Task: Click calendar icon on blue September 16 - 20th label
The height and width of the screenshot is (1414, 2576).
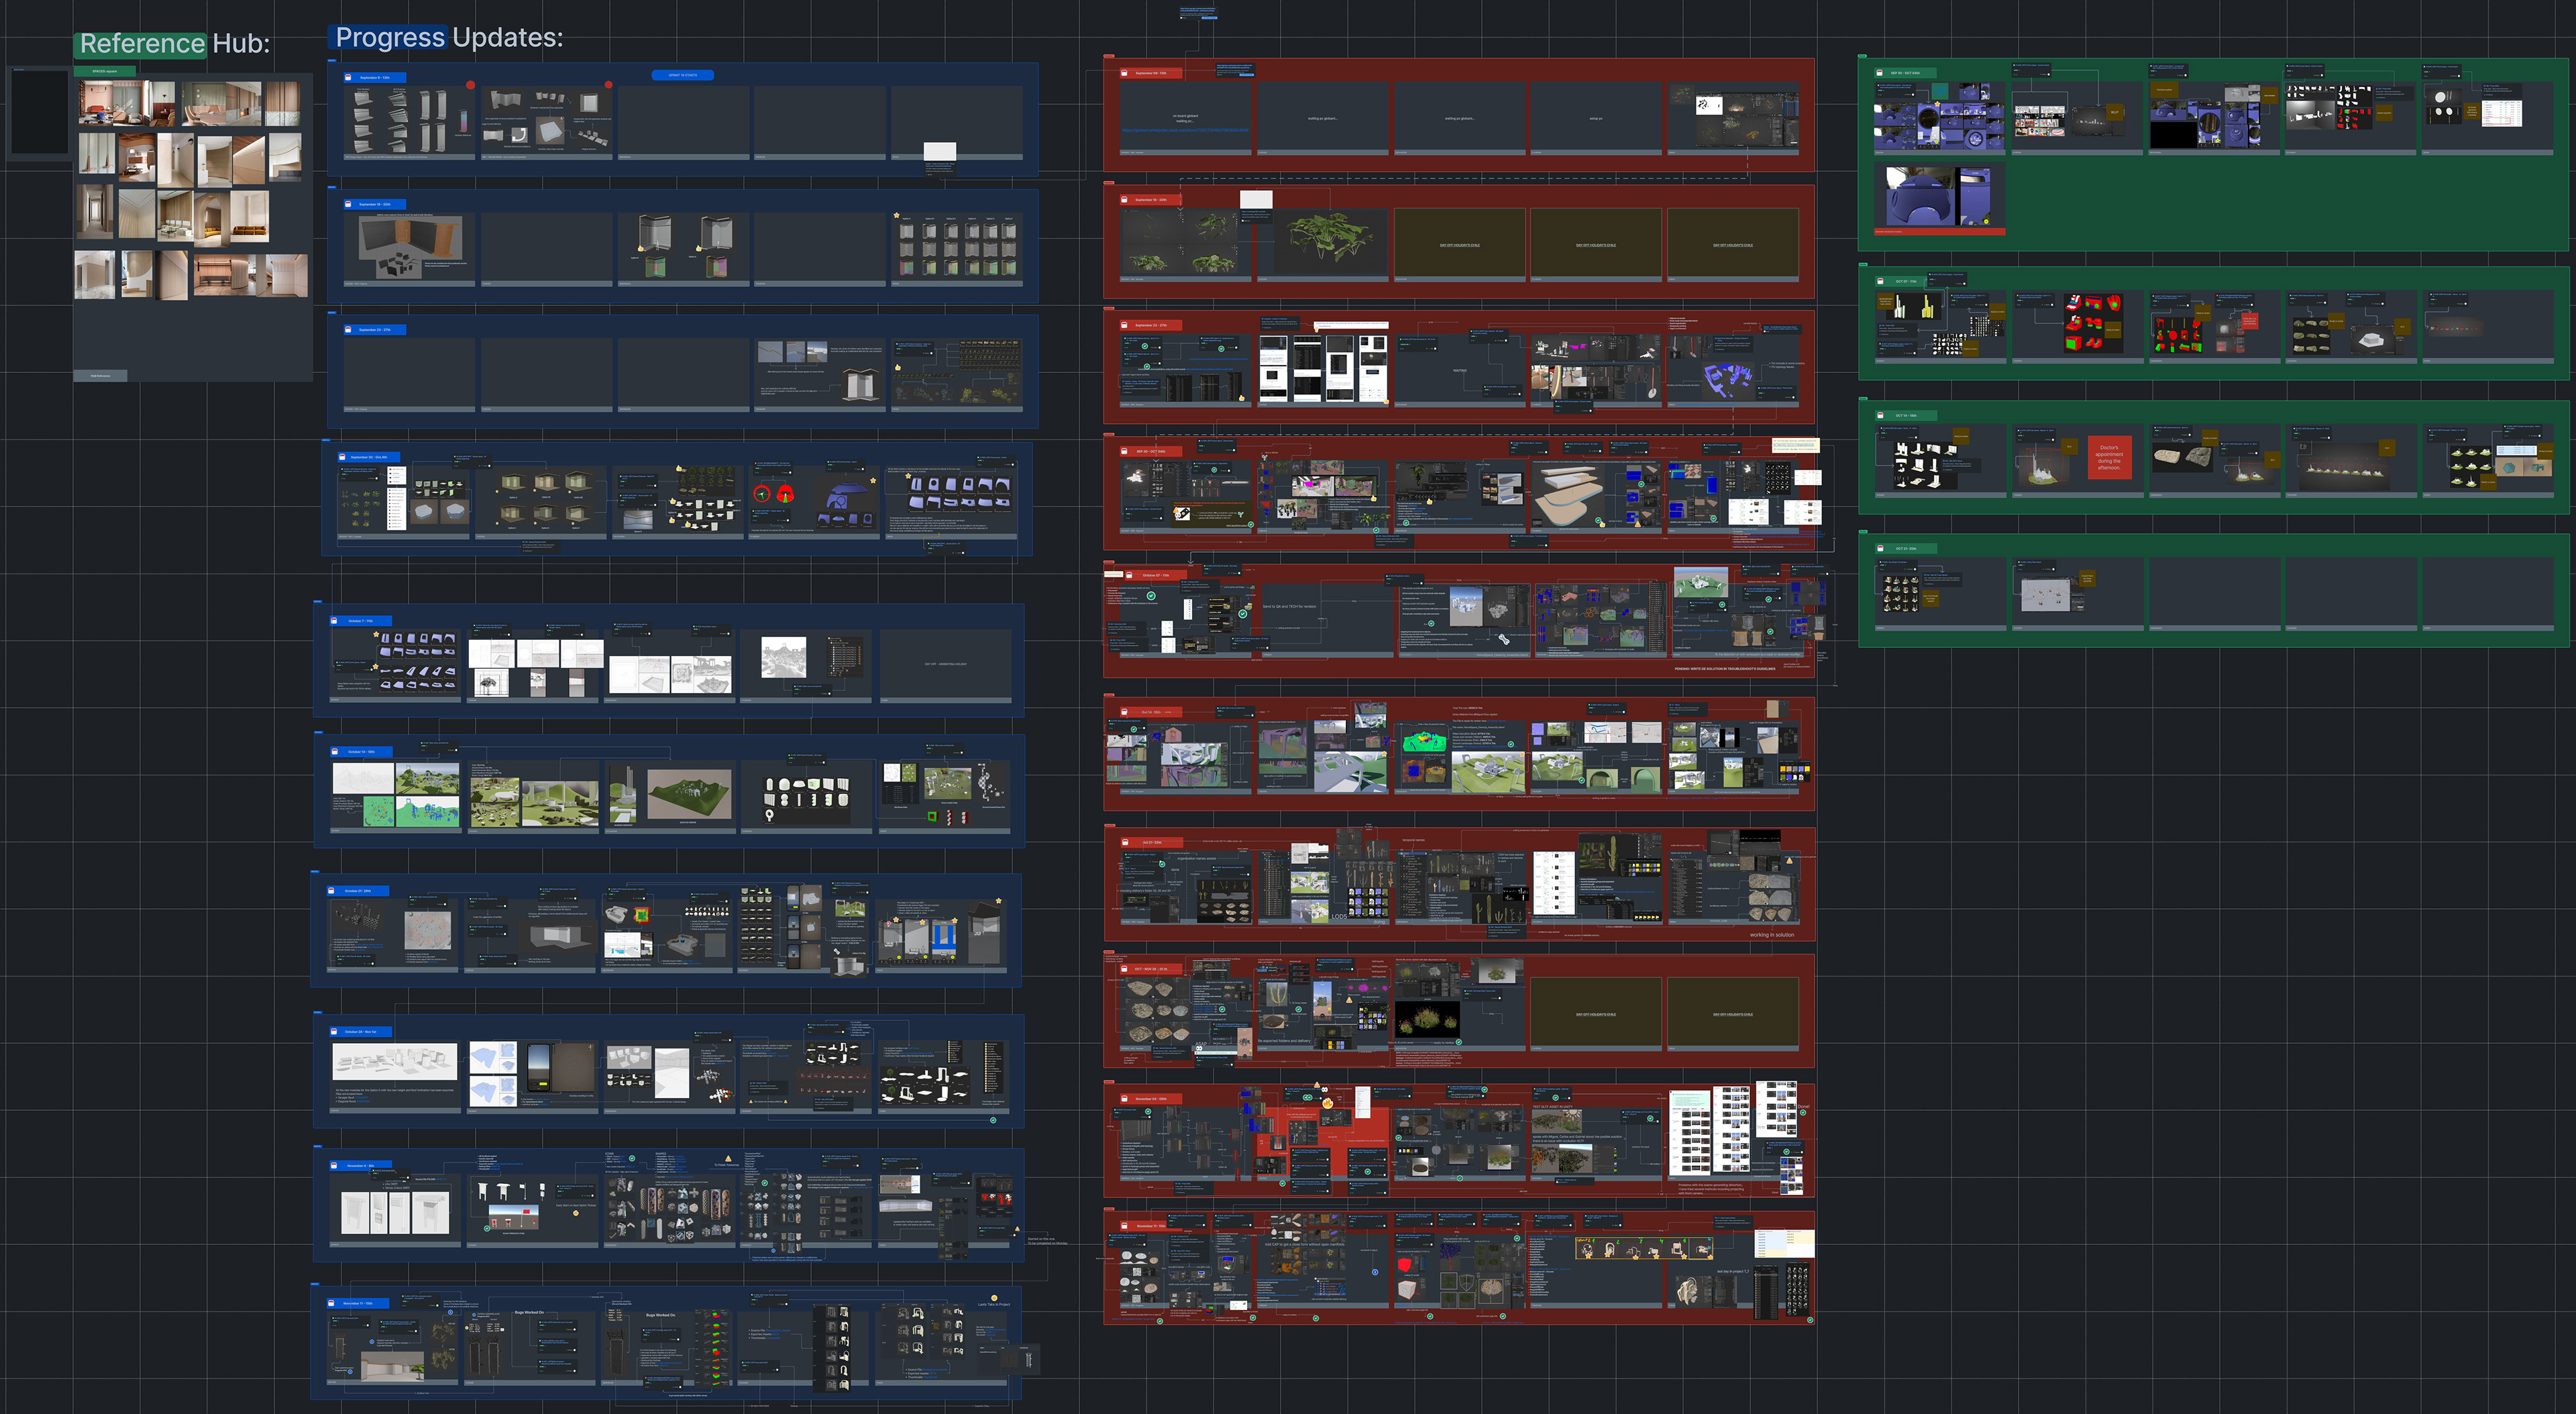Action: 348,204
